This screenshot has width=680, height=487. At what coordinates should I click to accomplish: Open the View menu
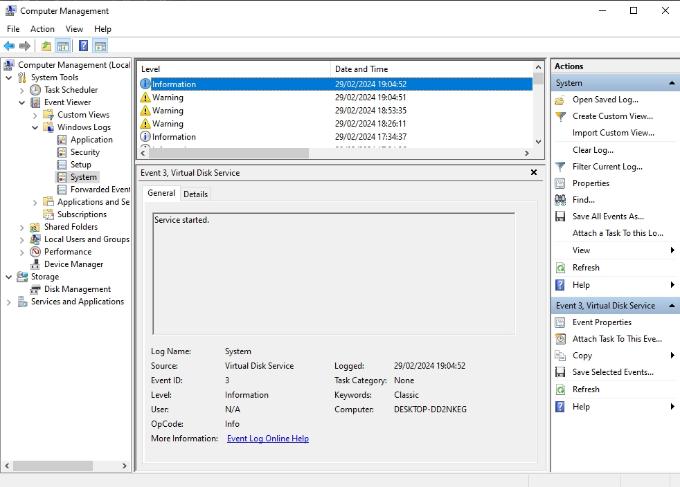pos(74,29)
